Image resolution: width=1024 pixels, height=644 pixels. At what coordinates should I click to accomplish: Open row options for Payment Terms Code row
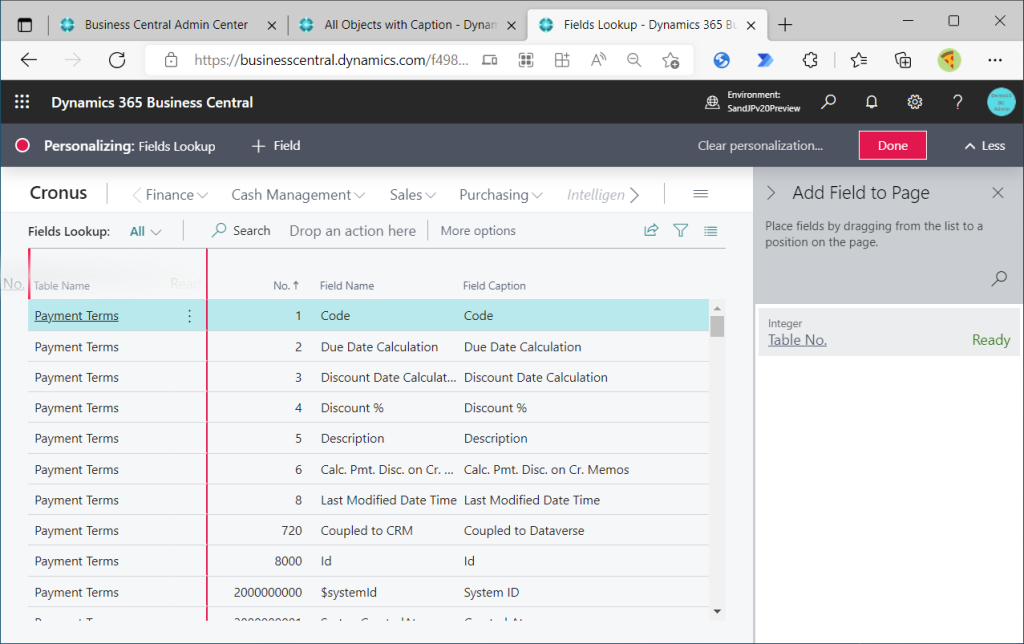pos(189,316)
